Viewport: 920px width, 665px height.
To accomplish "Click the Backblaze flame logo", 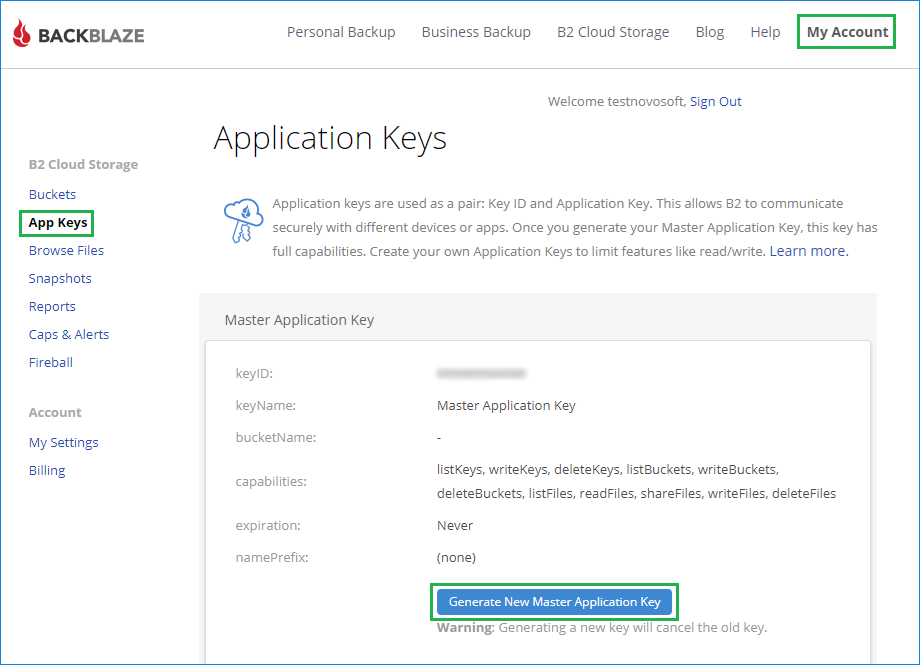I will click(x=23, y=33).
